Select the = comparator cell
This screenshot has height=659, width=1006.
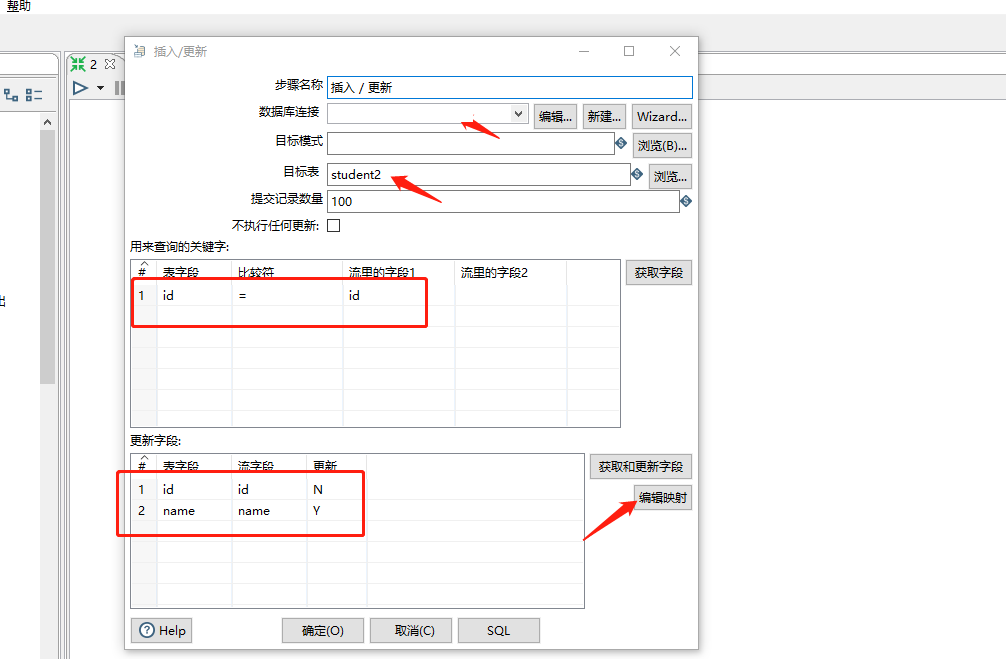coord(287,295)
